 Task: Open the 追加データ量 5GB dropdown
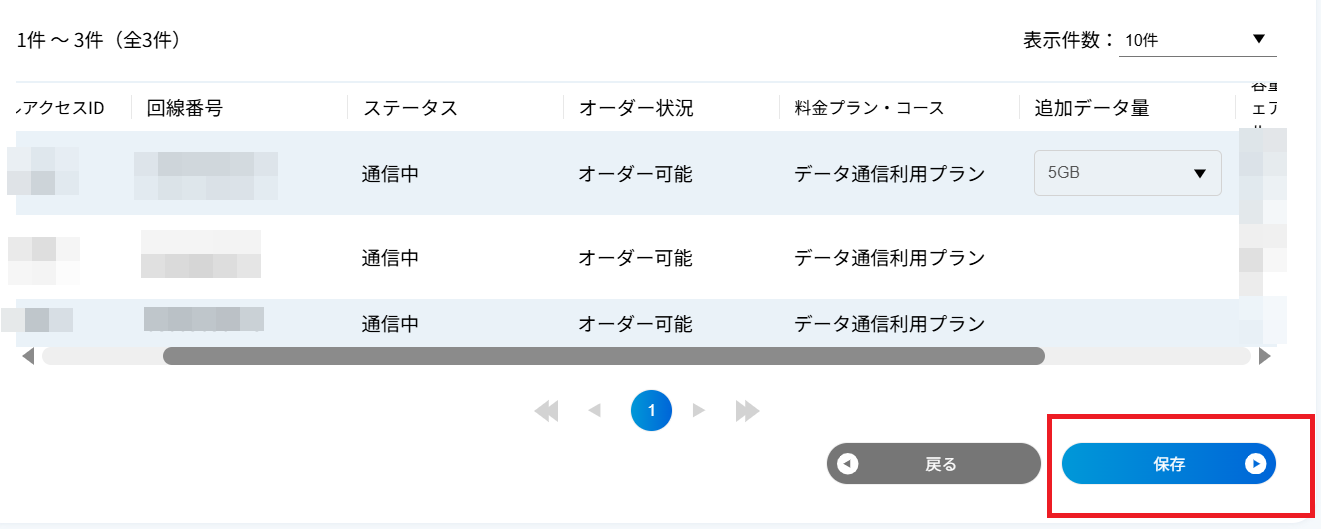click(1127, 173)
